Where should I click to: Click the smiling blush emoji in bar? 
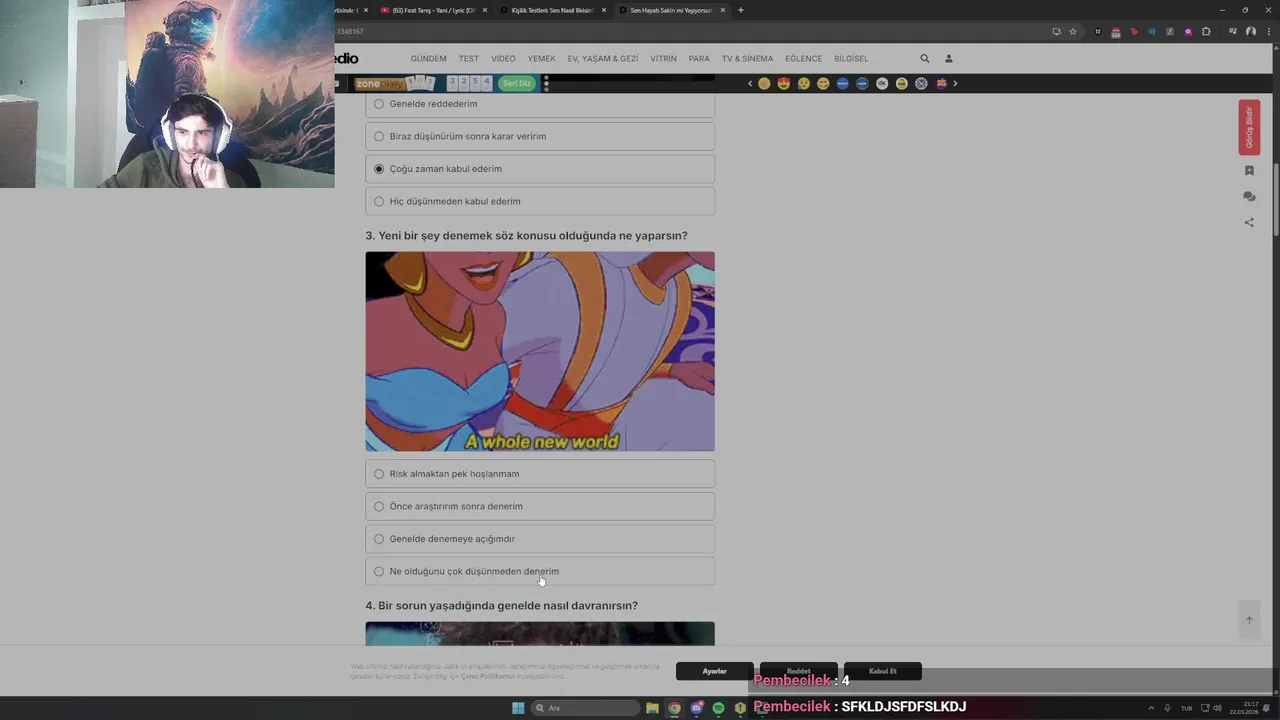tap(823, 84)
